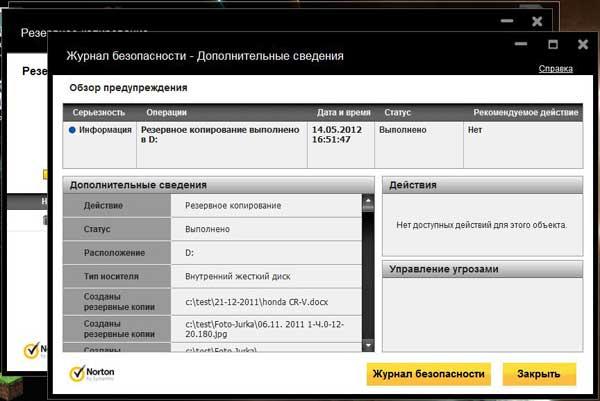
Task: Click the Norton logo in background window
Action: pyautogui.click(x=34, y=350)
